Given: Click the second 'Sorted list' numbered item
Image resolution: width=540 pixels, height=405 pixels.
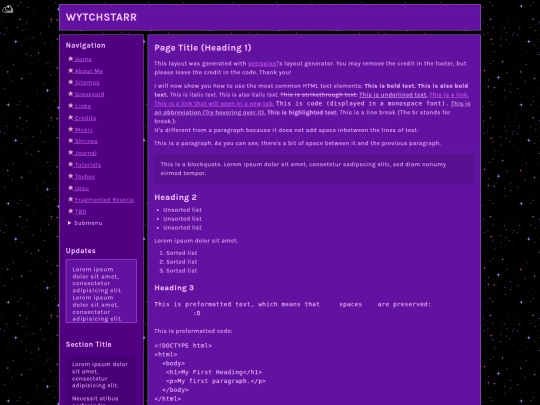Looking at the screenshot, I should coord(181,262).
